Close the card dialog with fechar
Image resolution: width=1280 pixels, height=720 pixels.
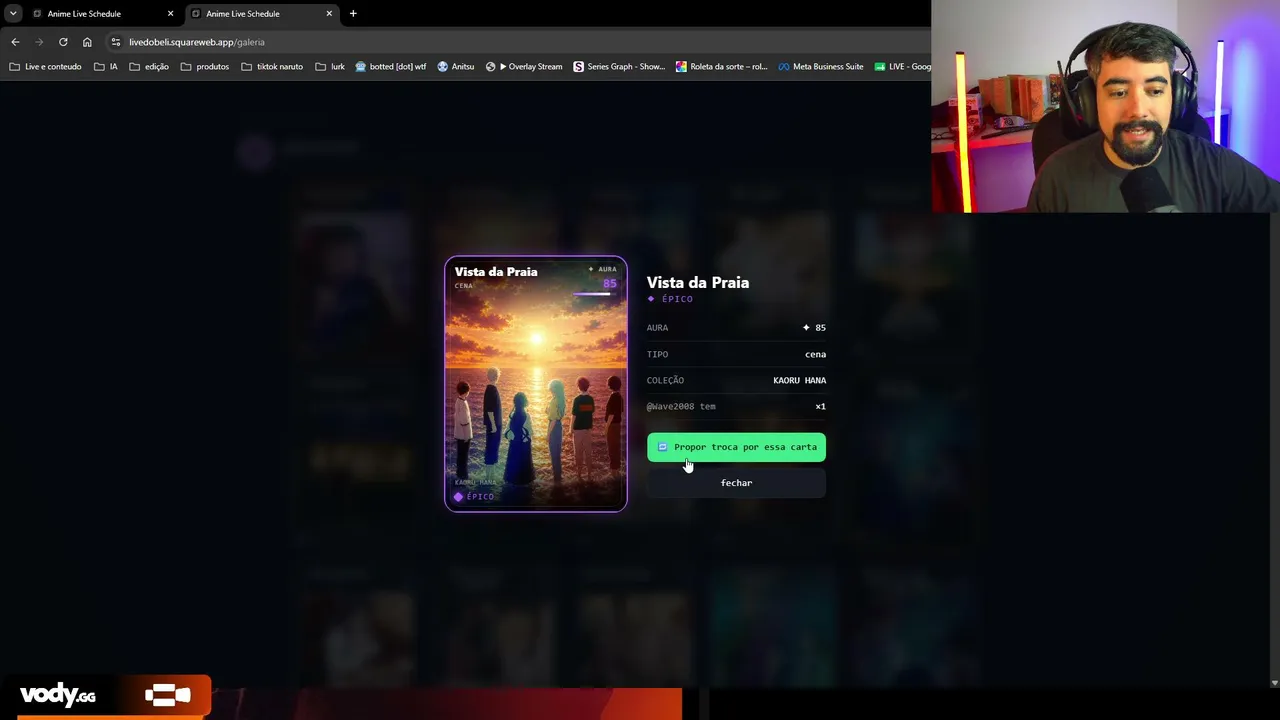tap(736, 483)
